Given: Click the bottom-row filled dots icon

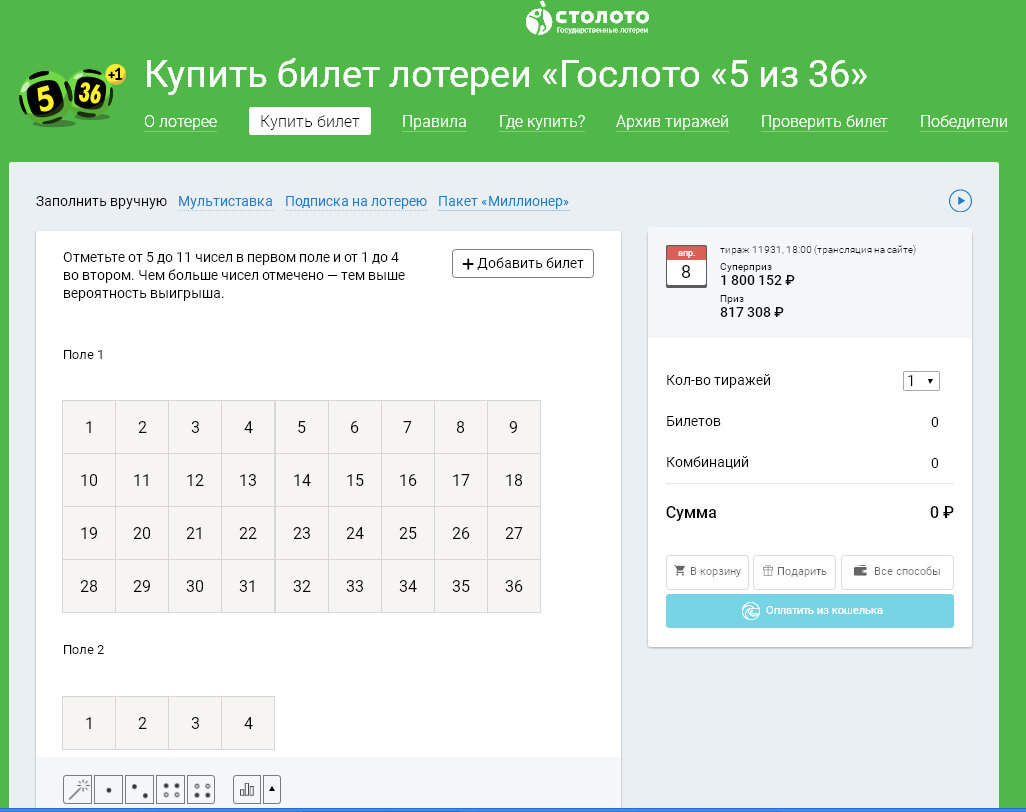Looking at the screenshot, I should click(201, 789).
